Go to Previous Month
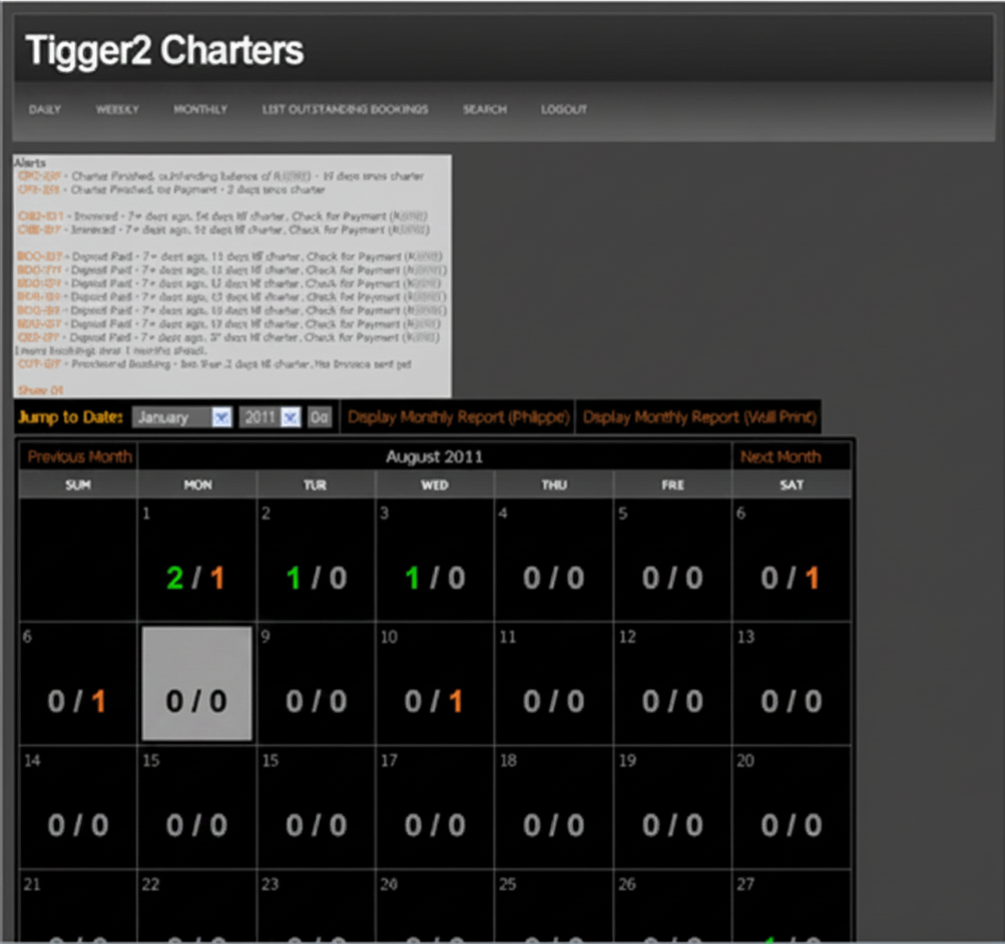 [x=79, y=457]
